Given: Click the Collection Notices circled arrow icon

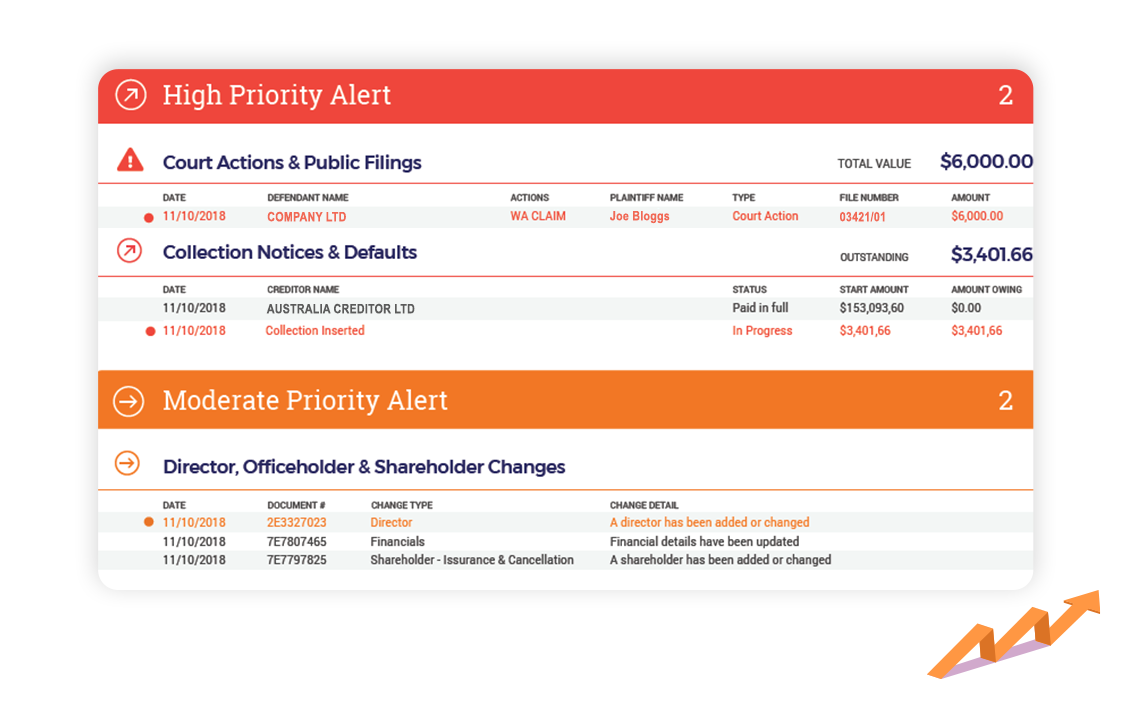Looking at the screenshot, I should [129, 251].
